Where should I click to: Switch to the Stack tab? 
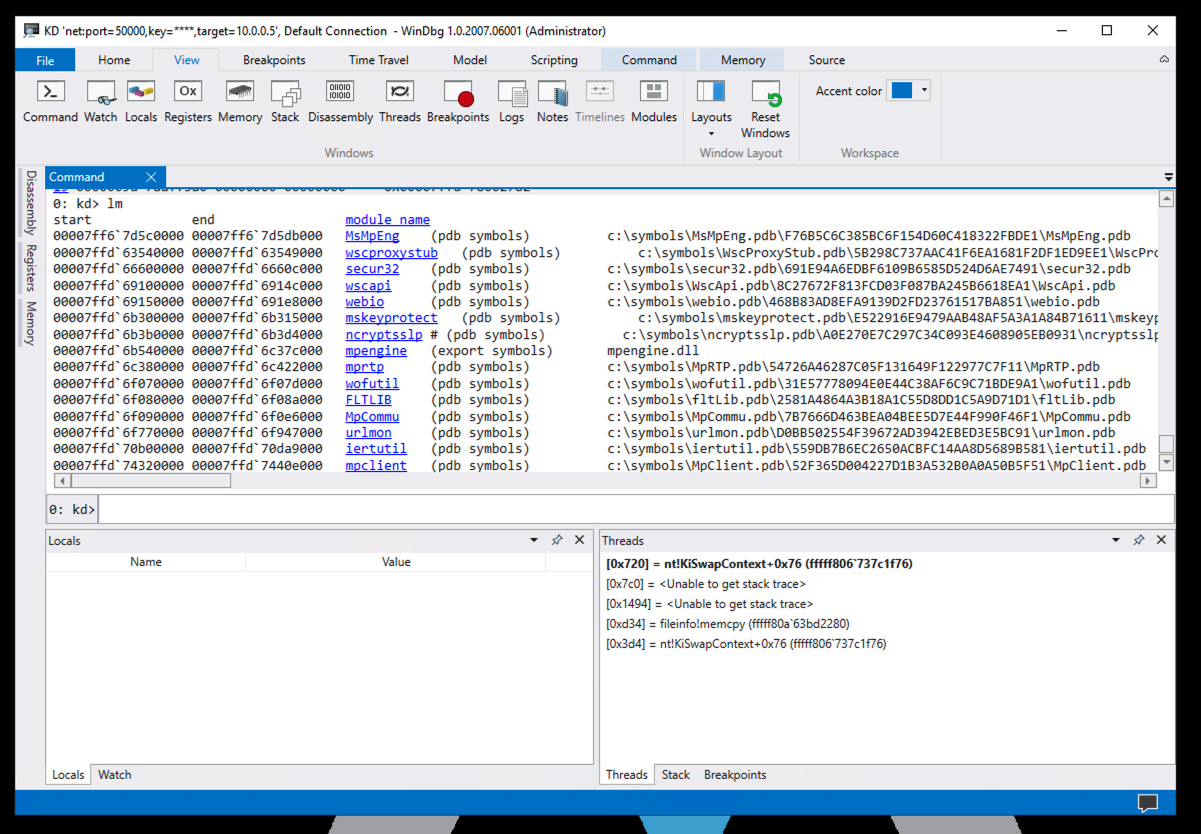click(x=675, y=775)
